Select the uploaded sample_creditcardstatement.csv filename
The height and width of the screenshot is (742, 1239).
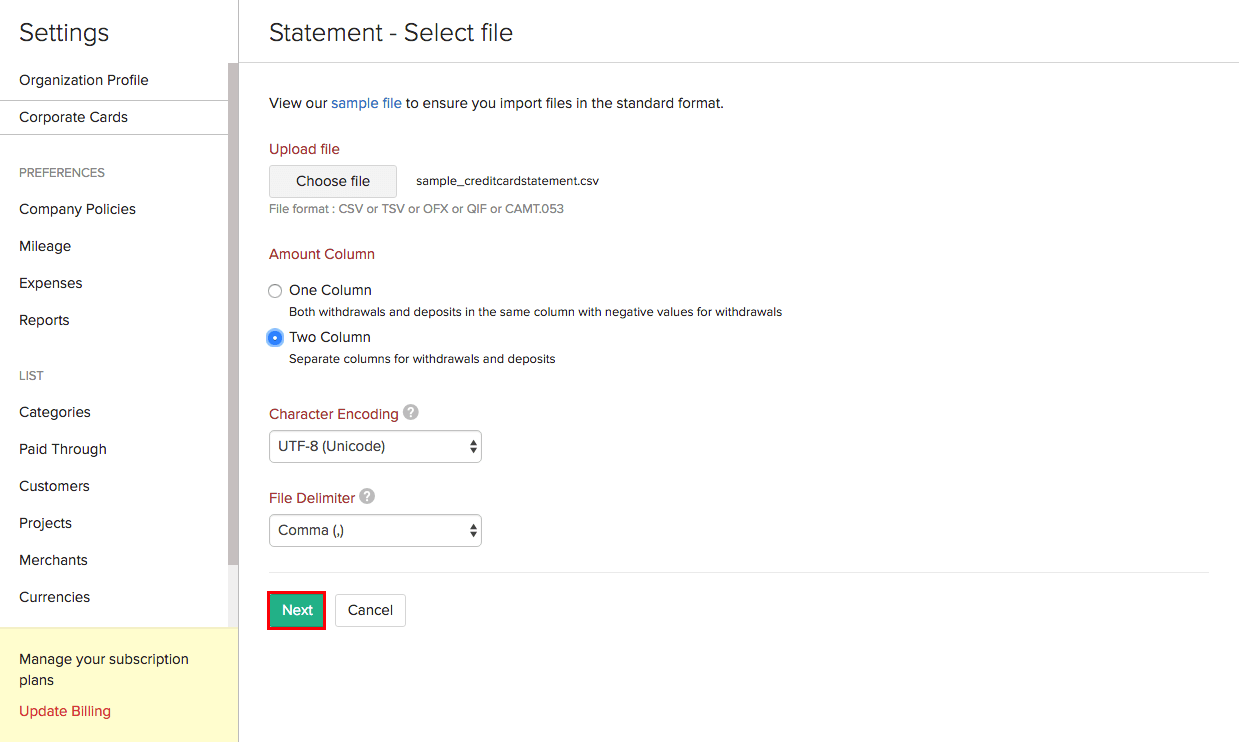[507, 181]
